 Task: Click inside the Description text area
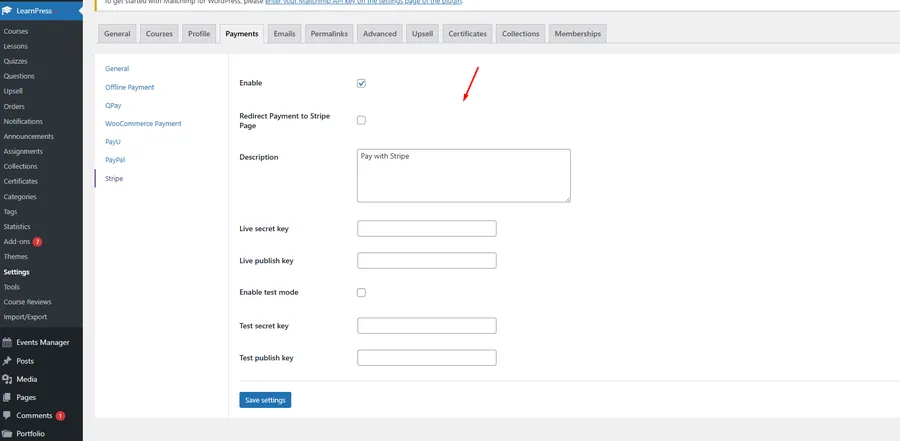463,176
